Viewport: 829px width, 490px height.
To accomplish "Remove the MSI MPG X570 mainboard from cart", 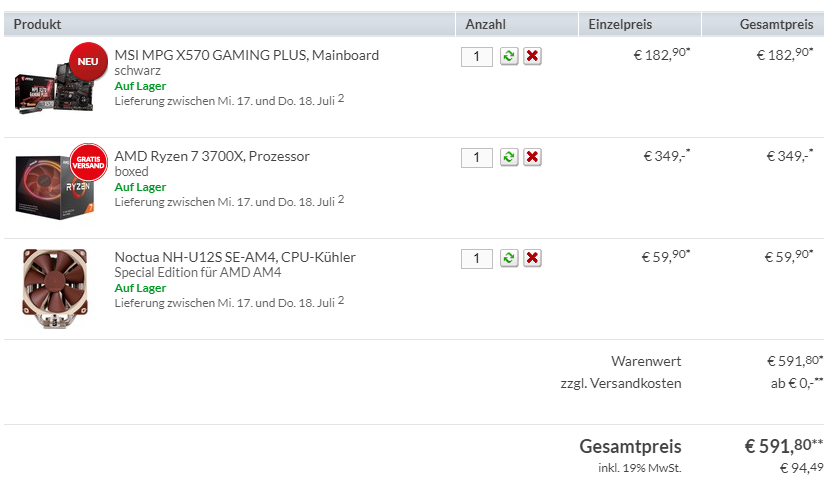I will 532,56.
